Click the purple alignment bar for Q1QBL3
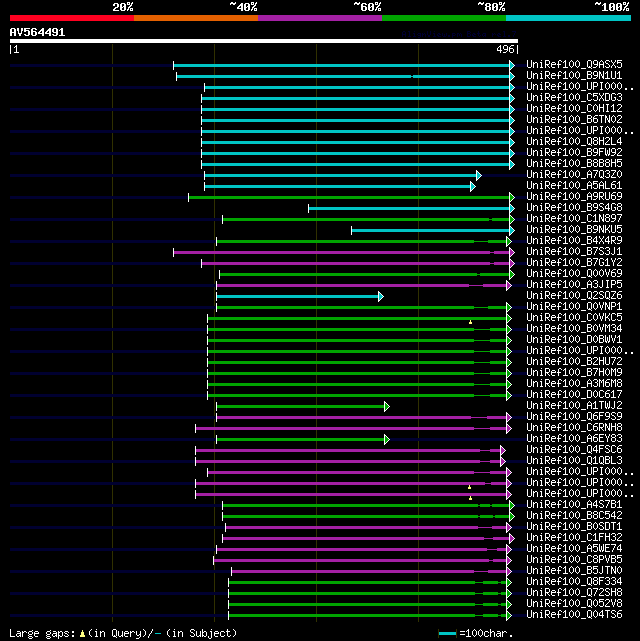 (348, 462)
